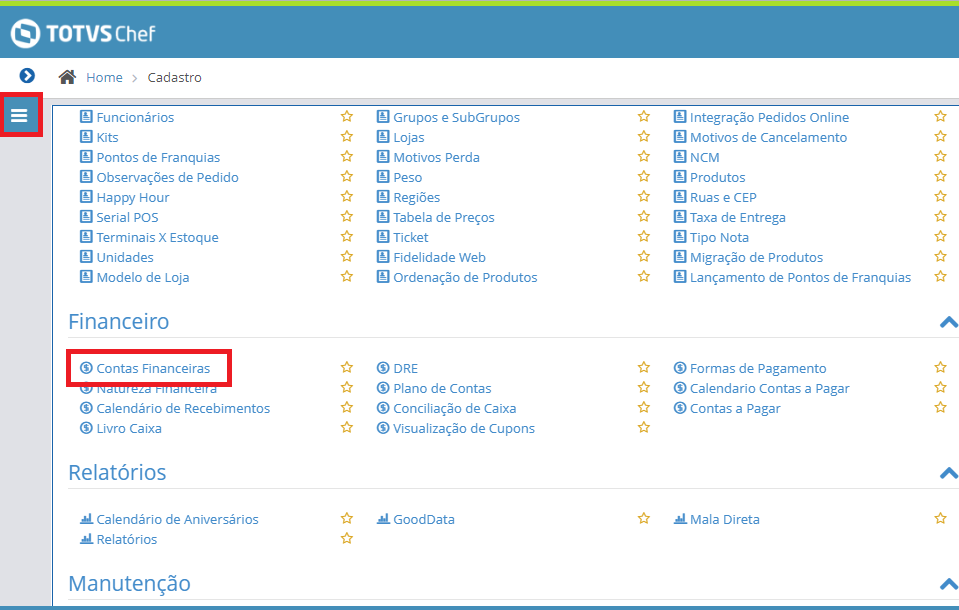959x610 pixels.
Task: Open Plano de Contas
Action: tap(442, 389)
